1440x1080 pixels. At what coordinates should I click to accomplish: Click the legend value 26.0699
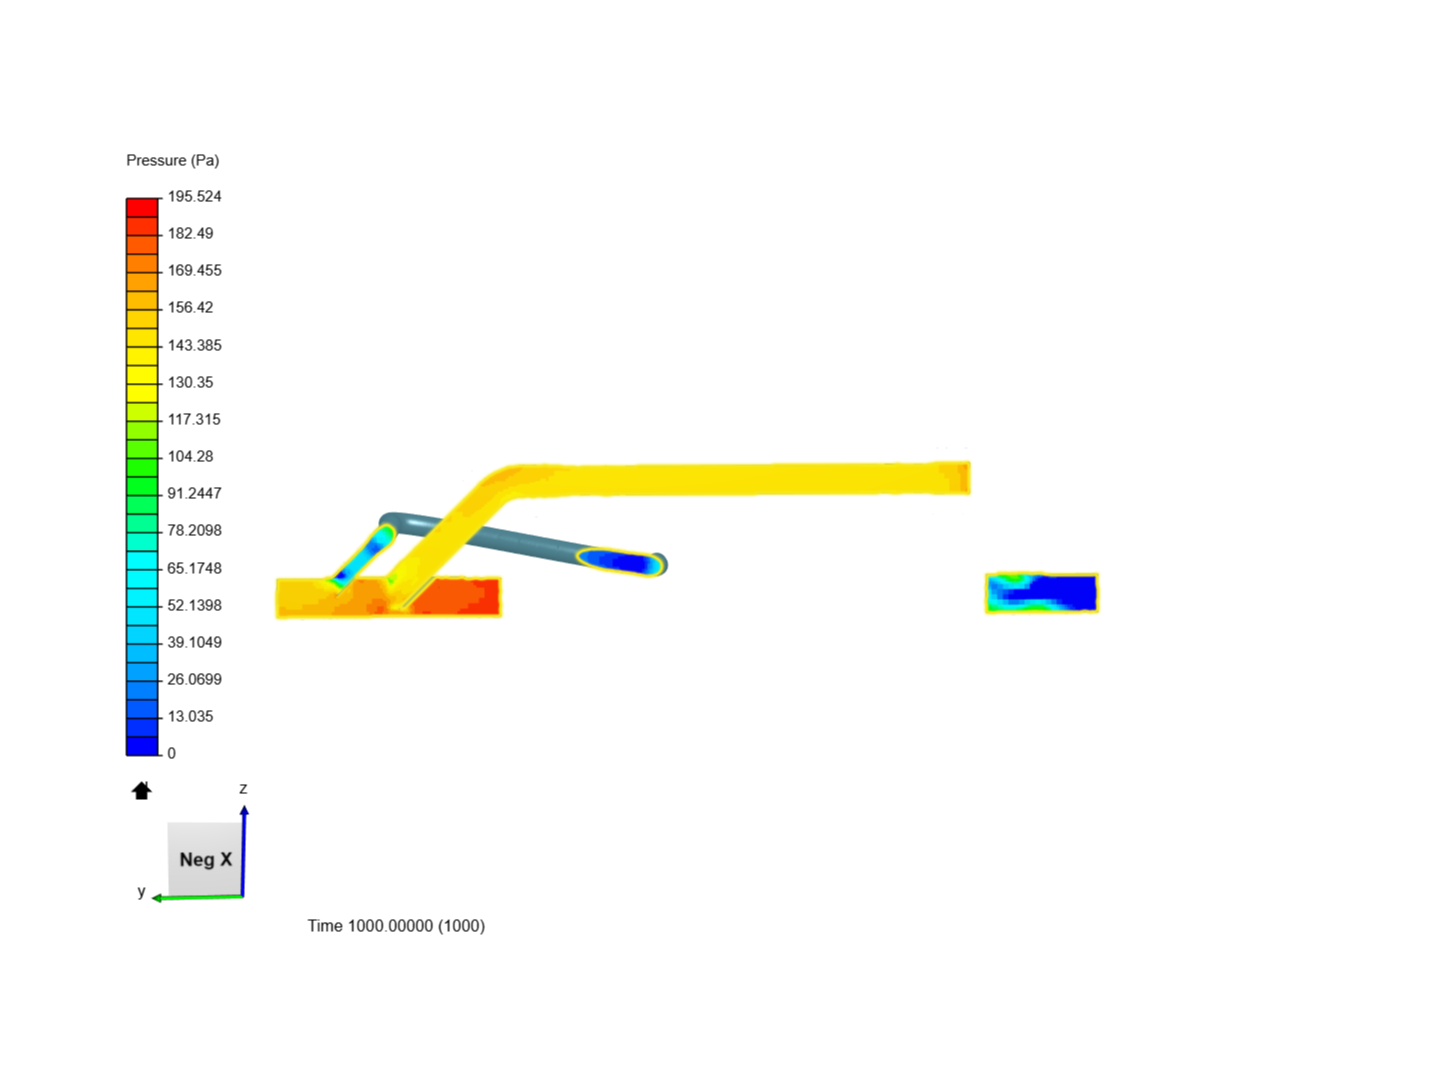tap(194, 679)
